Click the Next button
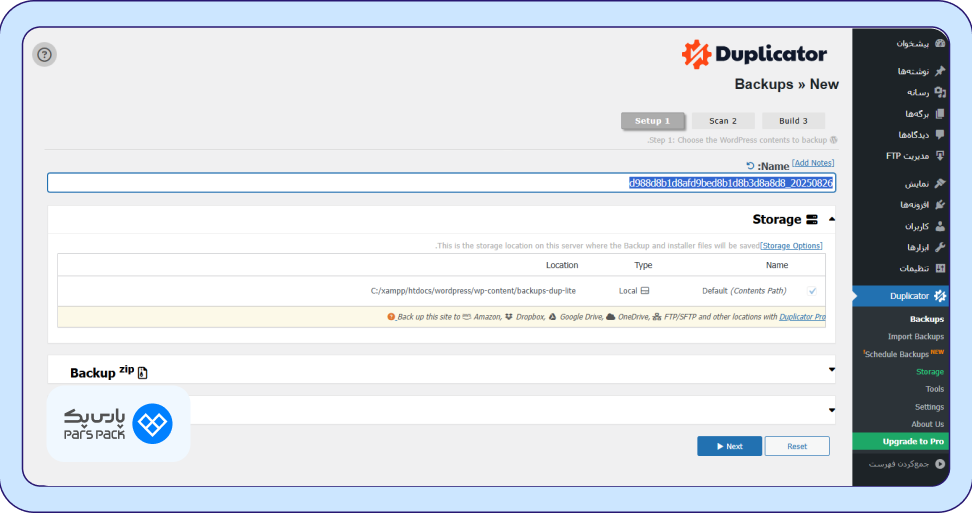This screenshot has width=972, height=513. pos(729,446)
